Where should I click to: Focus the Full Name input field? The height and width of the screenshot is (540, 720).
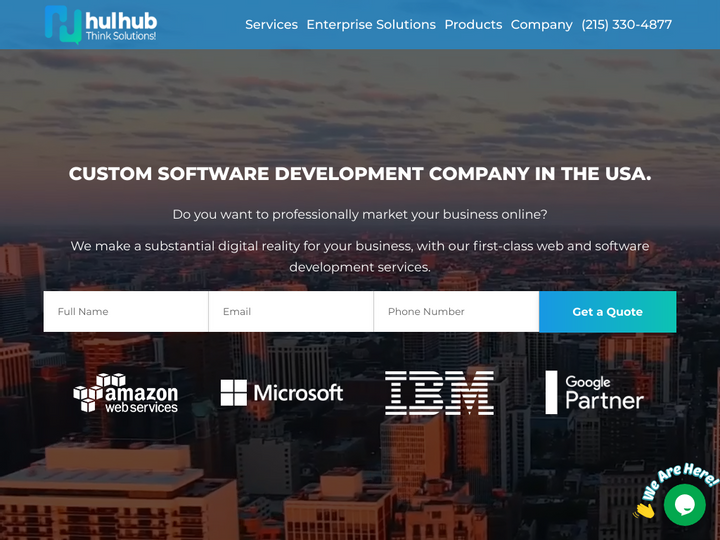click(x=126, y=312)
